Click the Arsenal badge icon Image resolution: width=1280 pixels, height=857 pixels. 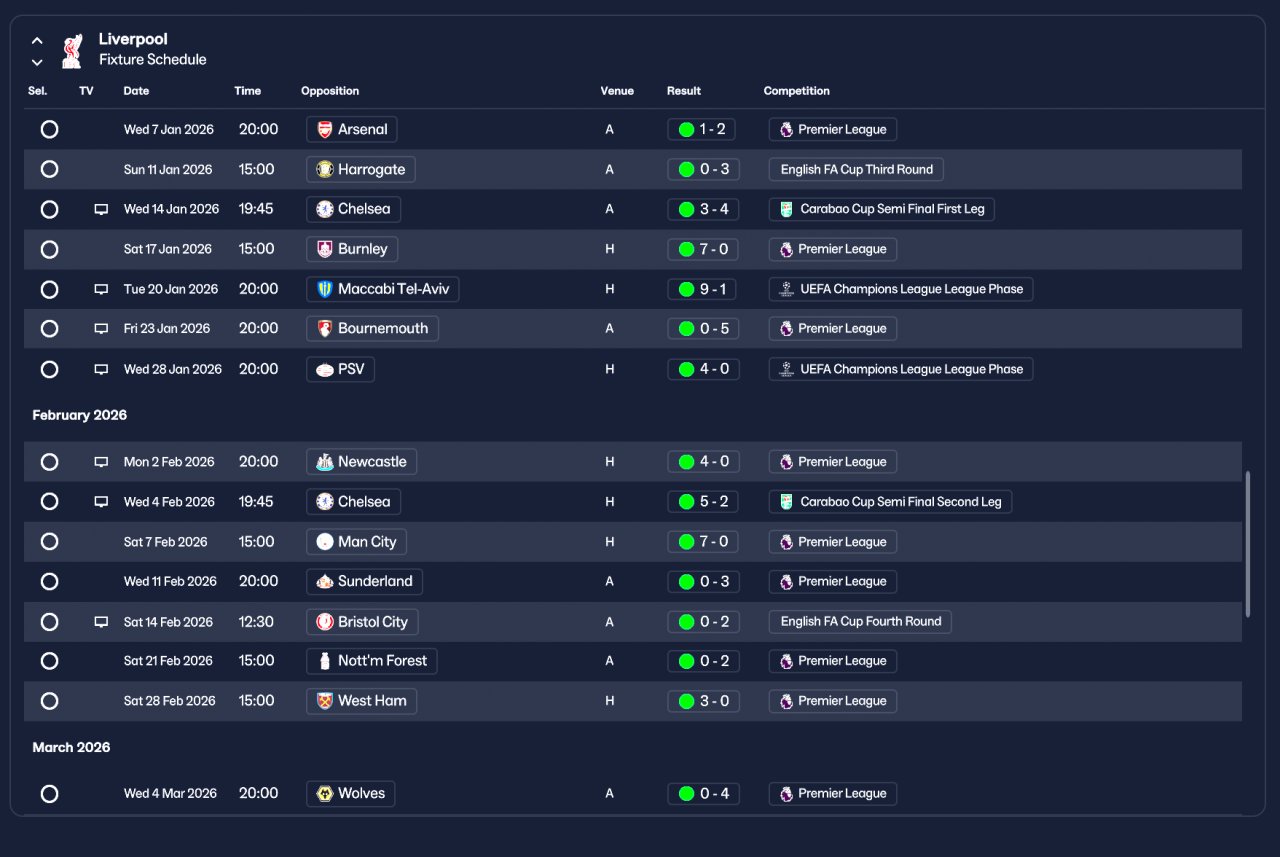coord(325,129)
